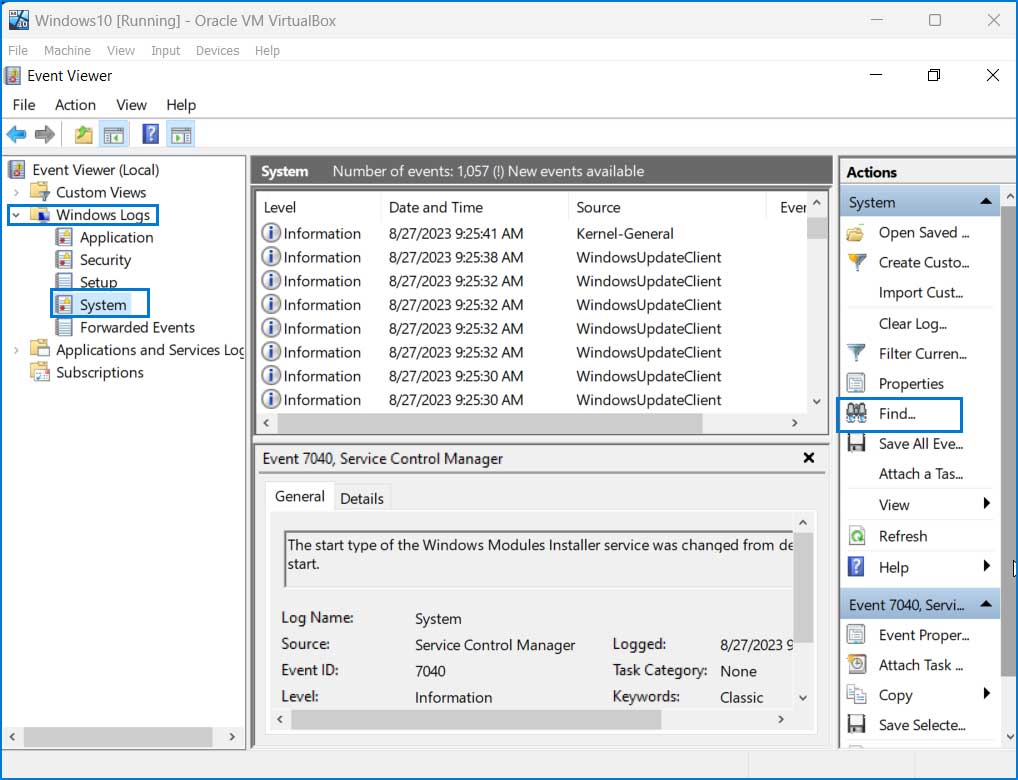Click Save All Events floppy icon
The width and height of the screenshot is (1018, 780).
pyautogui.click(x=856, y=444)
